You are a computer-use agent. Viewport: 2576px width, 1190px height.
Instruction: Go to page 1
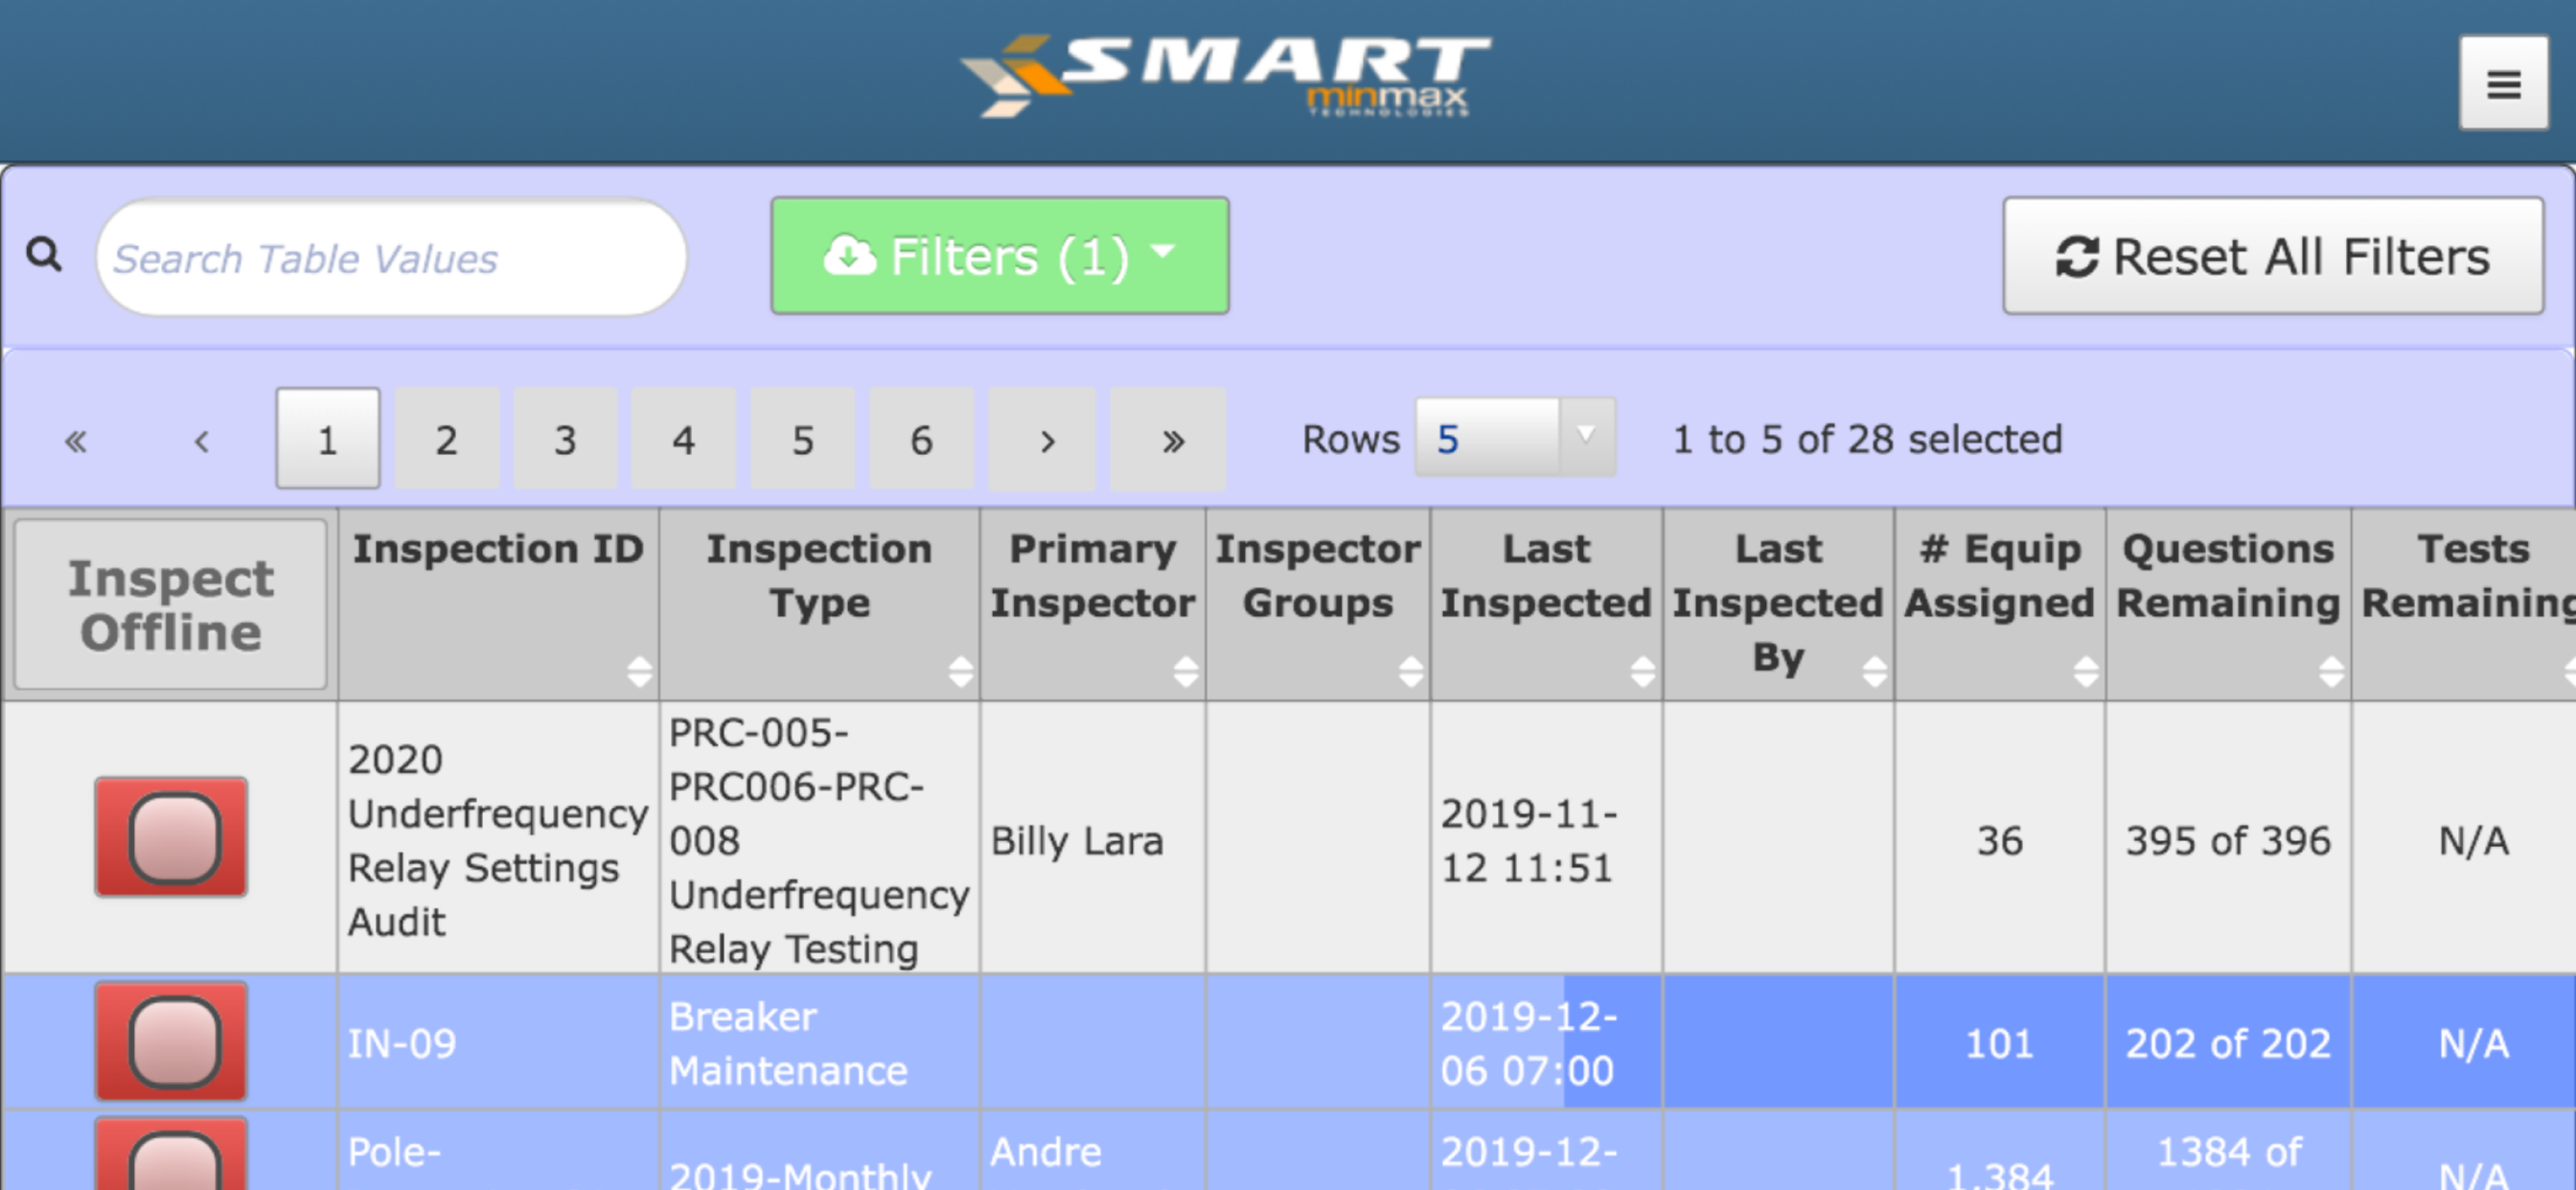(x=328, y=439)
